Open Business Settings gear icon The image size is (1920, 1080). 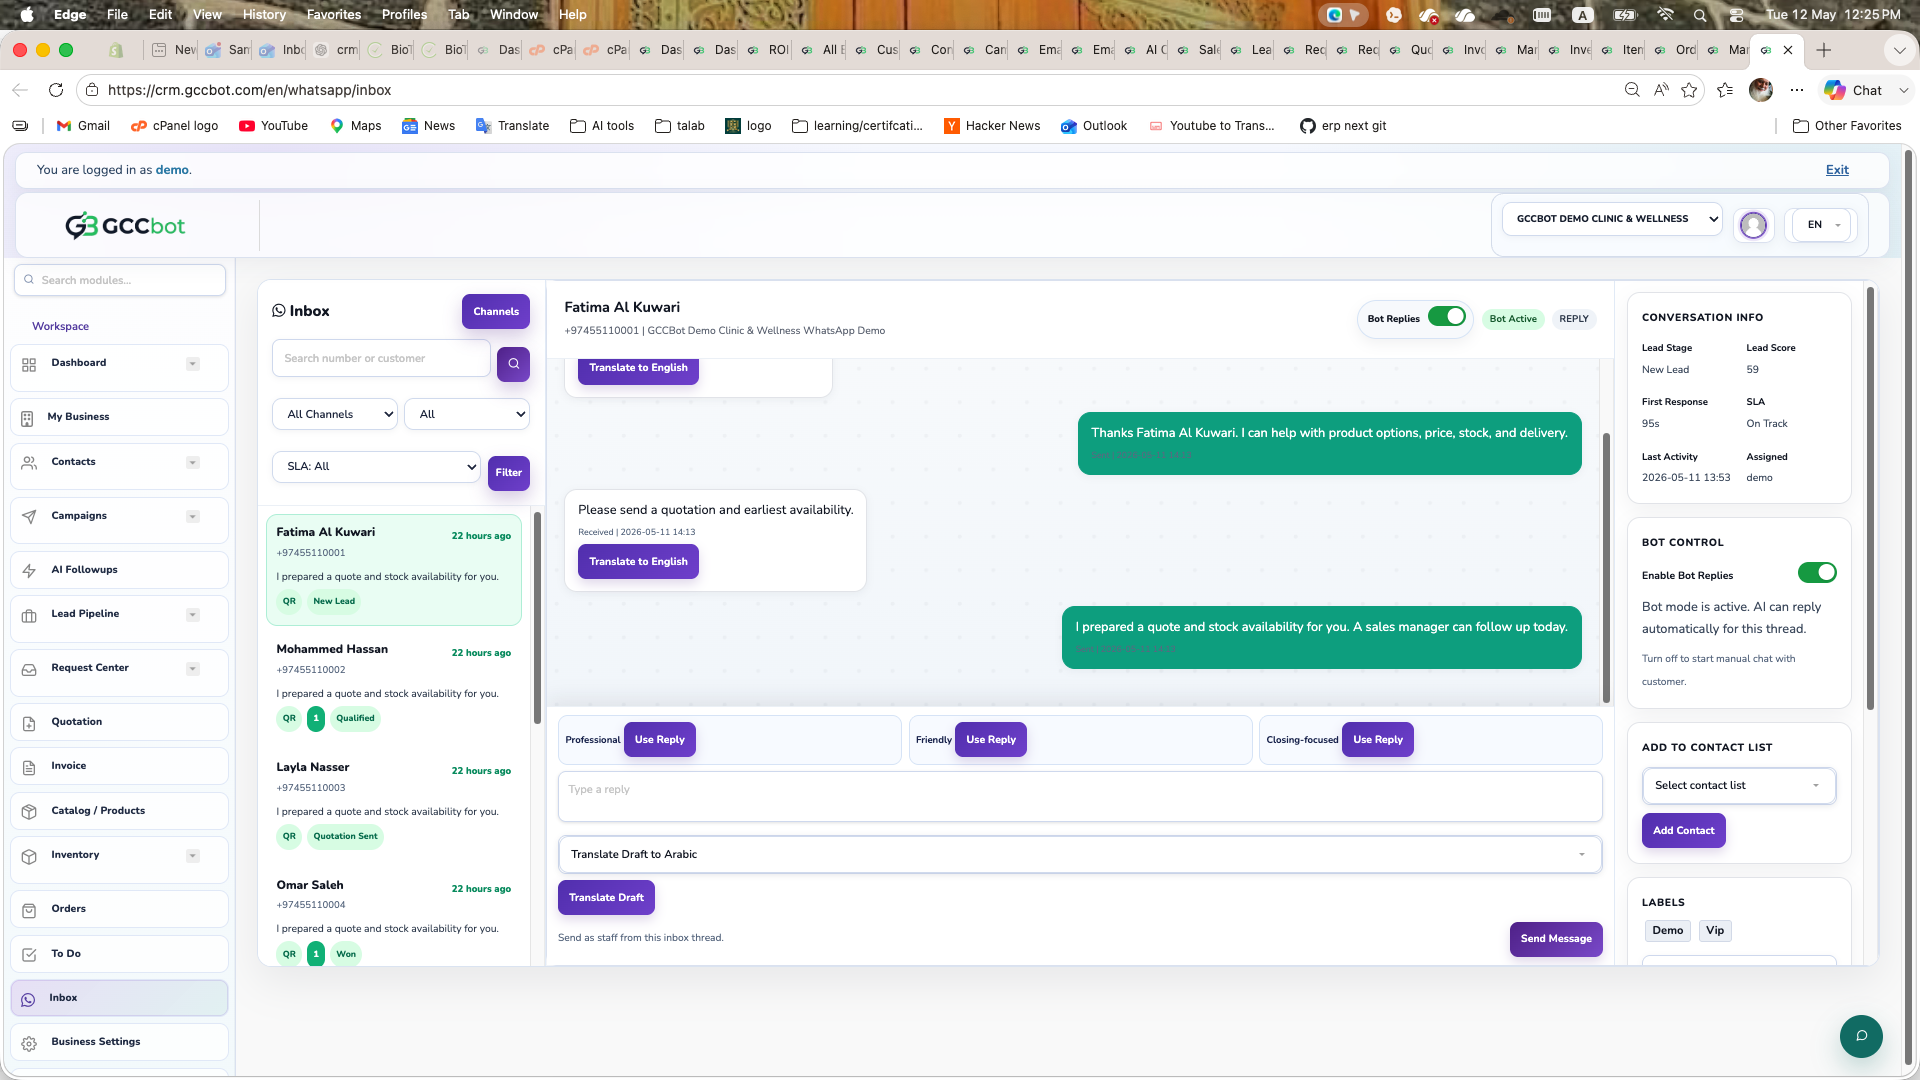pos(29,1043)
